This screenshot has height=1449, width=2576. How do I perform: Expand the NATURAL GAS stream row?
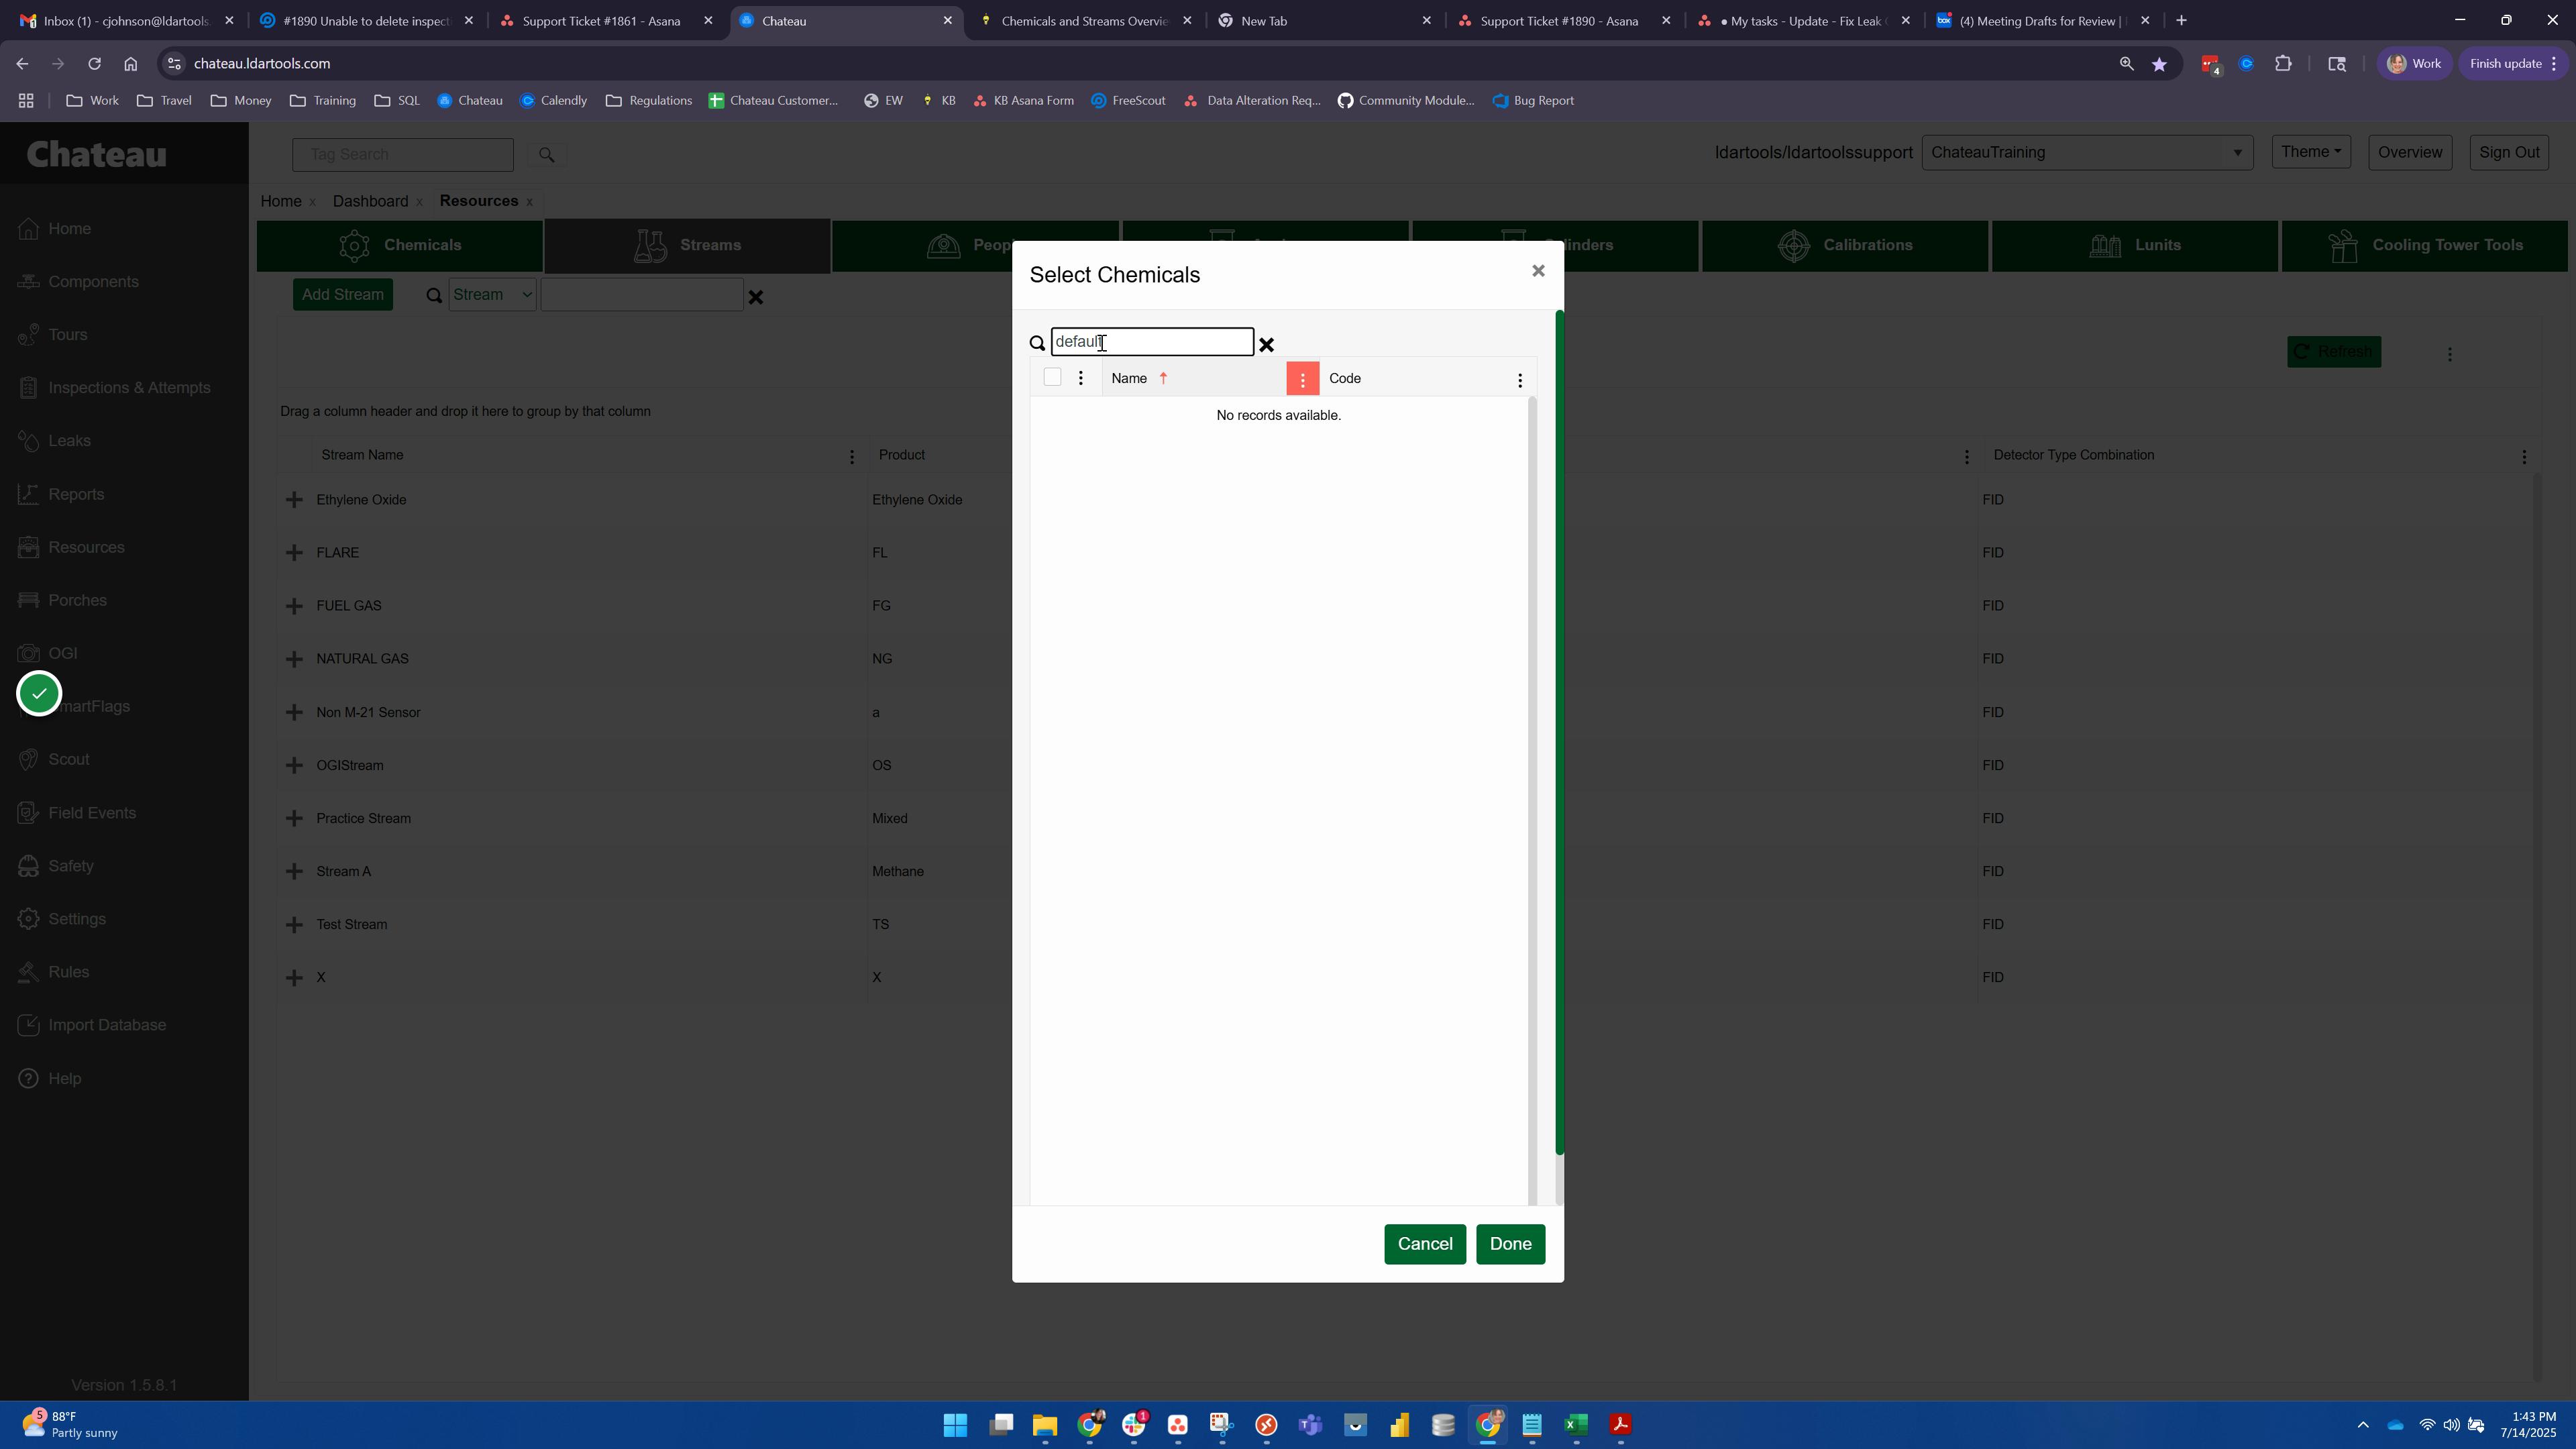coord(294,659)
